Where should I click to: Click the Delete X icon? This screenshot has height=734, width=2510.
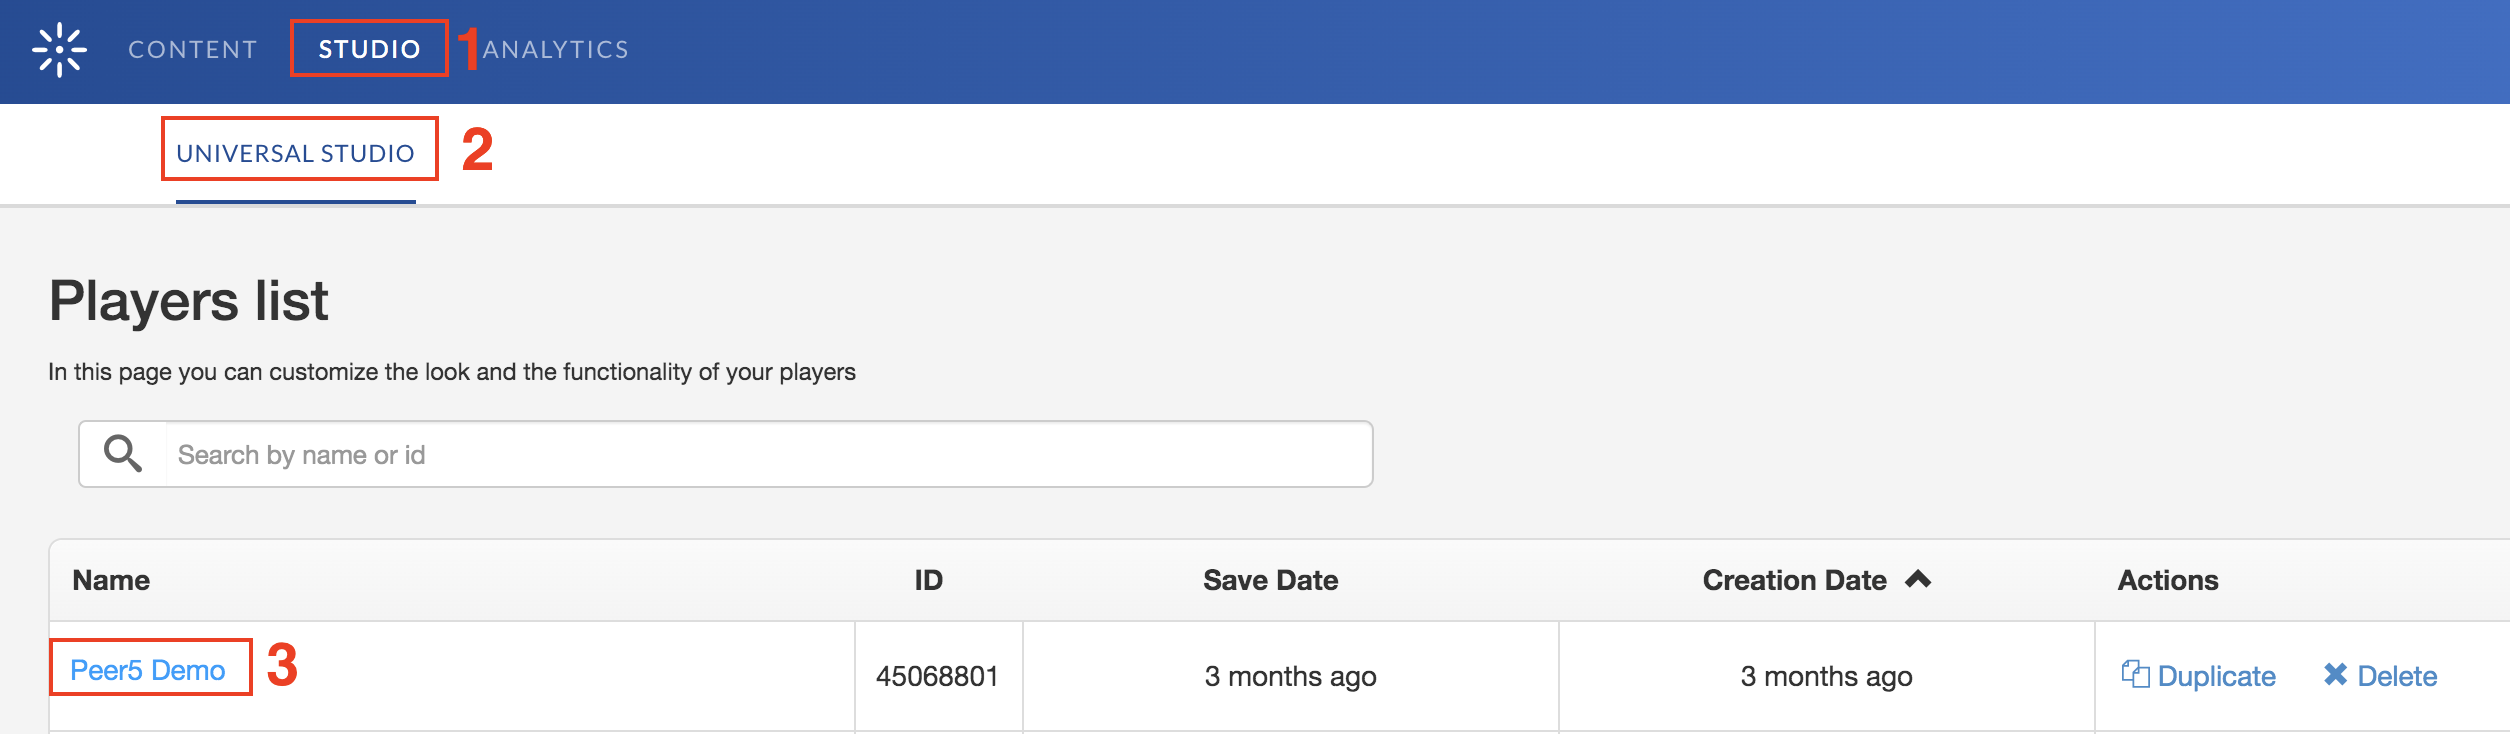coord(2335,675)
